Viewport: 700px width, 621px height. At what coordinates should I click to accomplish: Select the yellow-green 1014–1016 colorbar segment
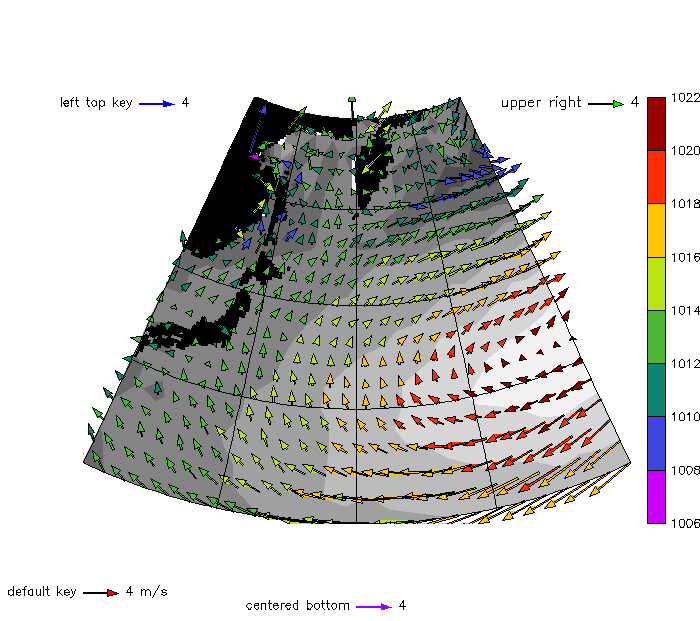click(657, 284)
